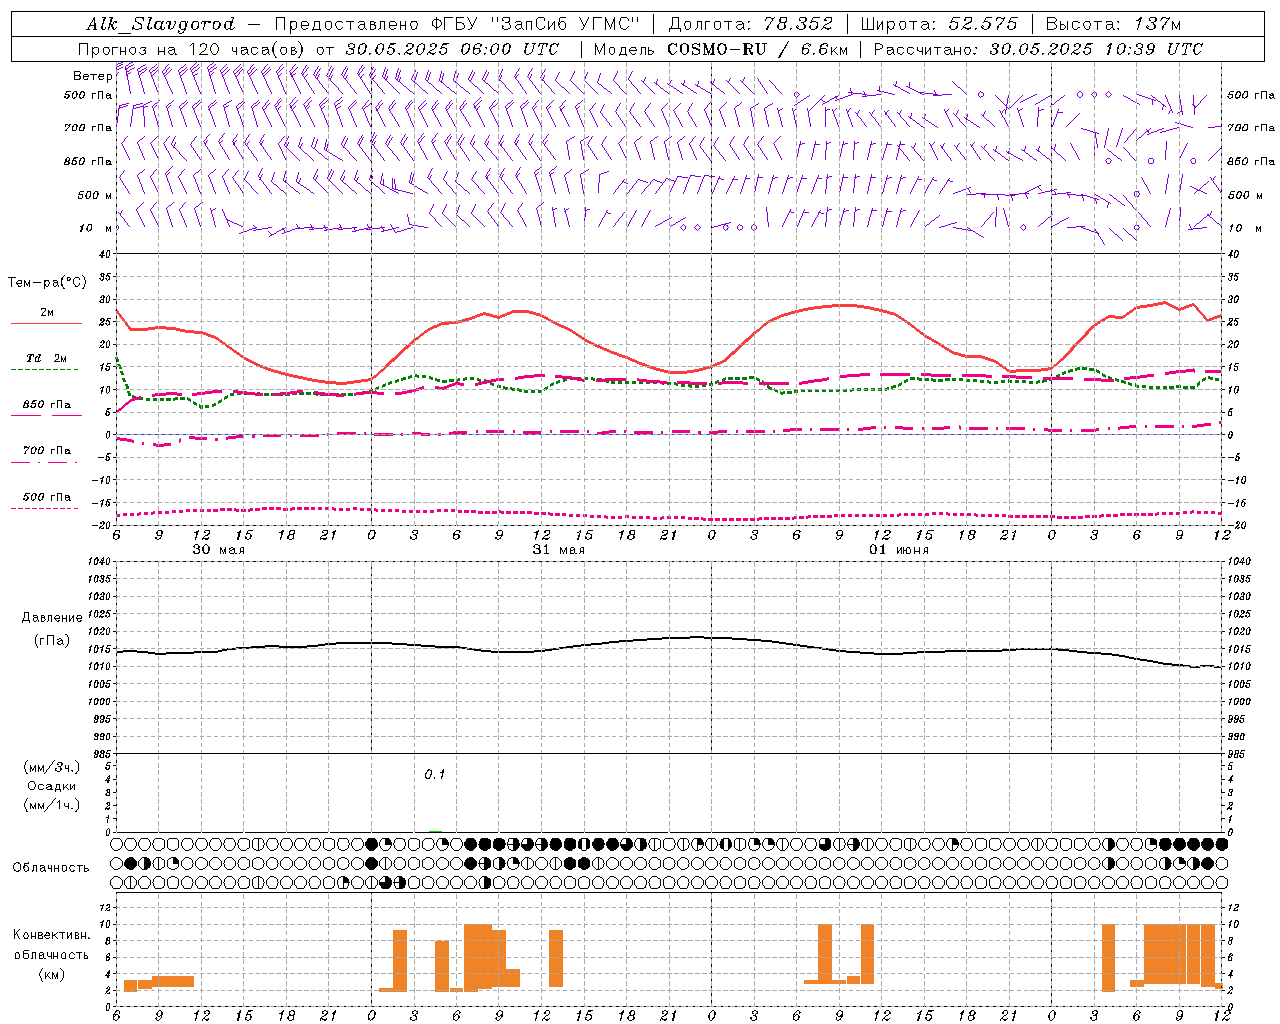Click the station name Alk_Slavgorod in the header

click(x=161, y=24)
